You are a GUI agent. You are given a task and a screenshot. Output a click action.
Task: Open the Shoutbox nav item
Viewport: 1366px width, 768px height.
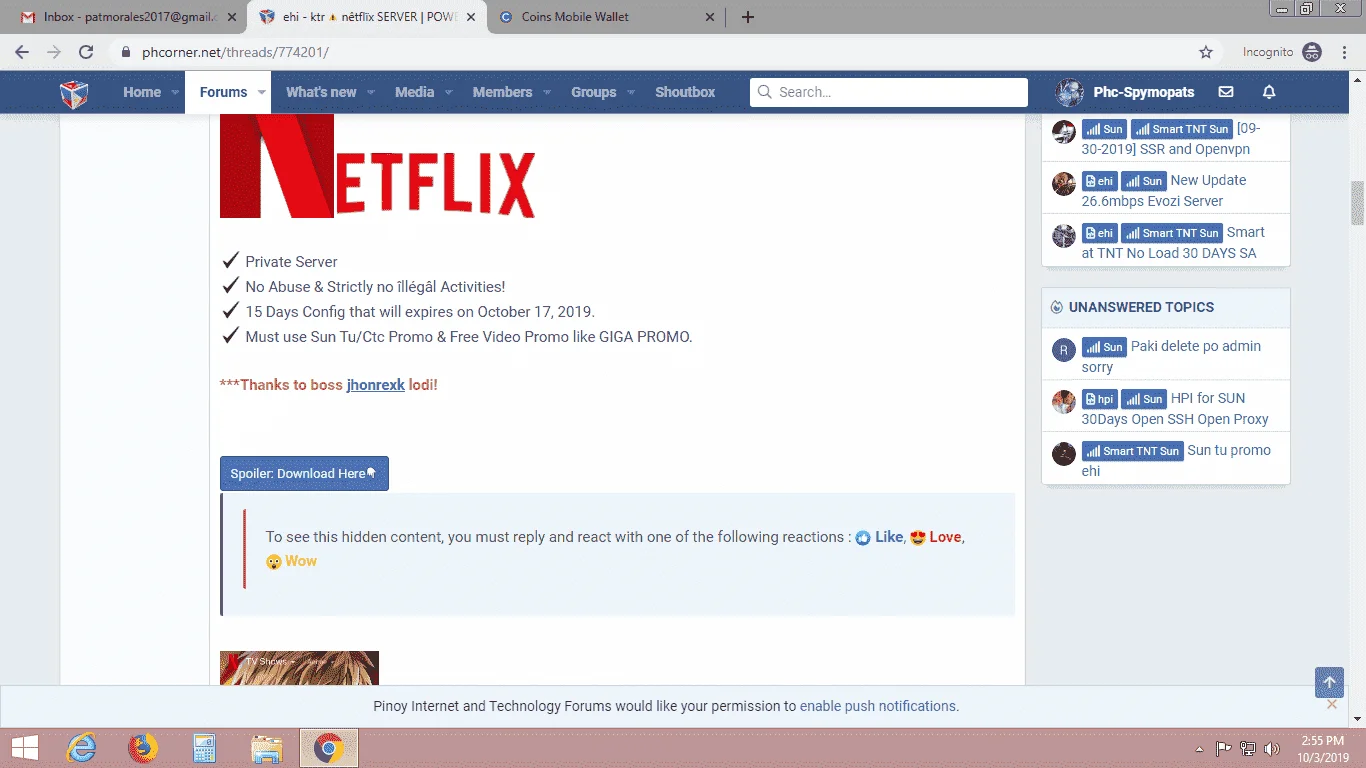685,92
